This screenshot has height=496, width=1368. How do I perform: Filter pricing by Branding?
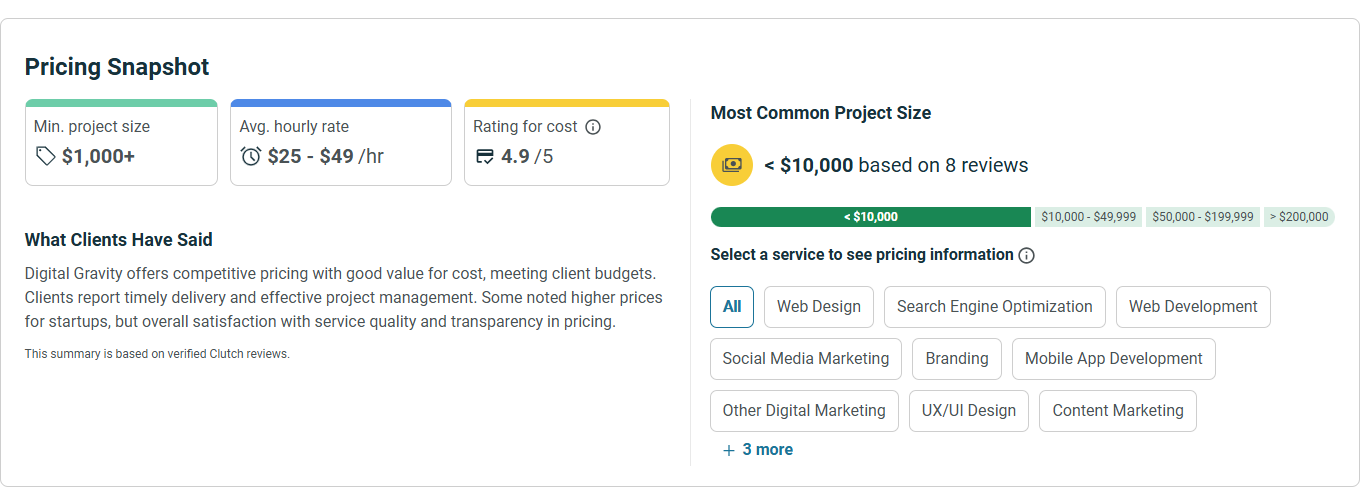(x=957, y=359)
